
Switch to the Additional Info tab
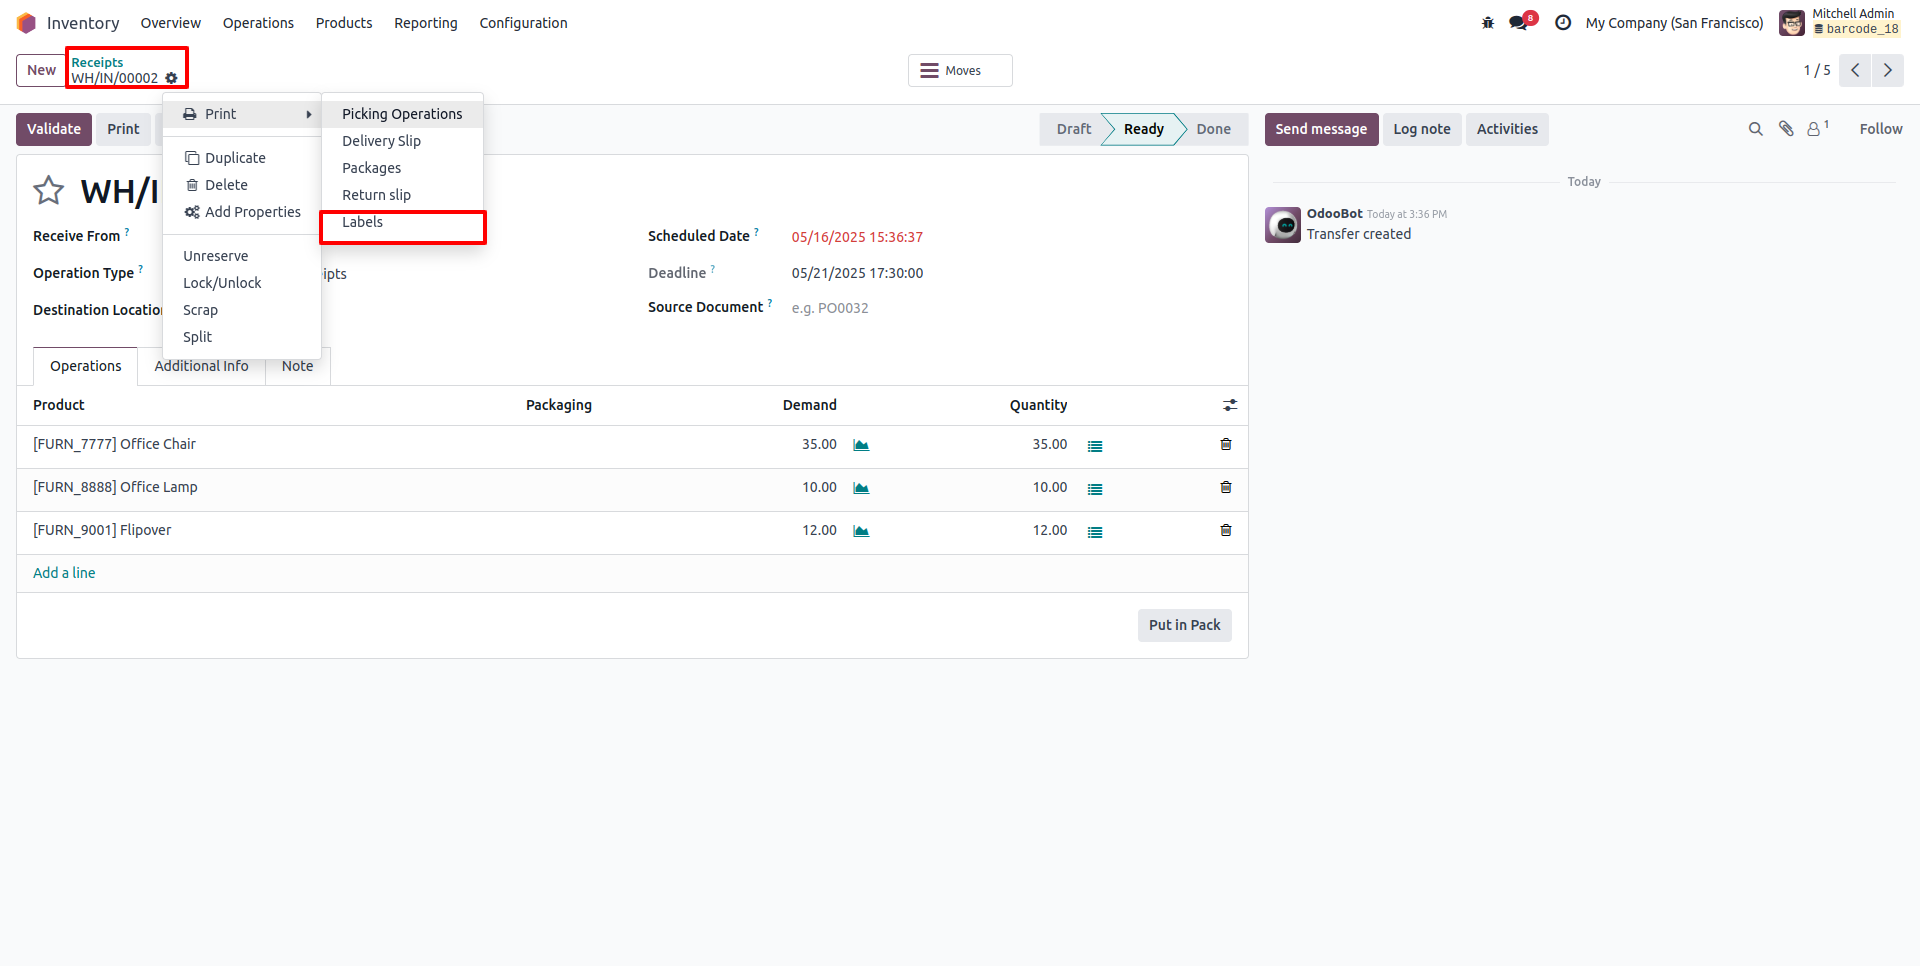click(x=201, y=366)
